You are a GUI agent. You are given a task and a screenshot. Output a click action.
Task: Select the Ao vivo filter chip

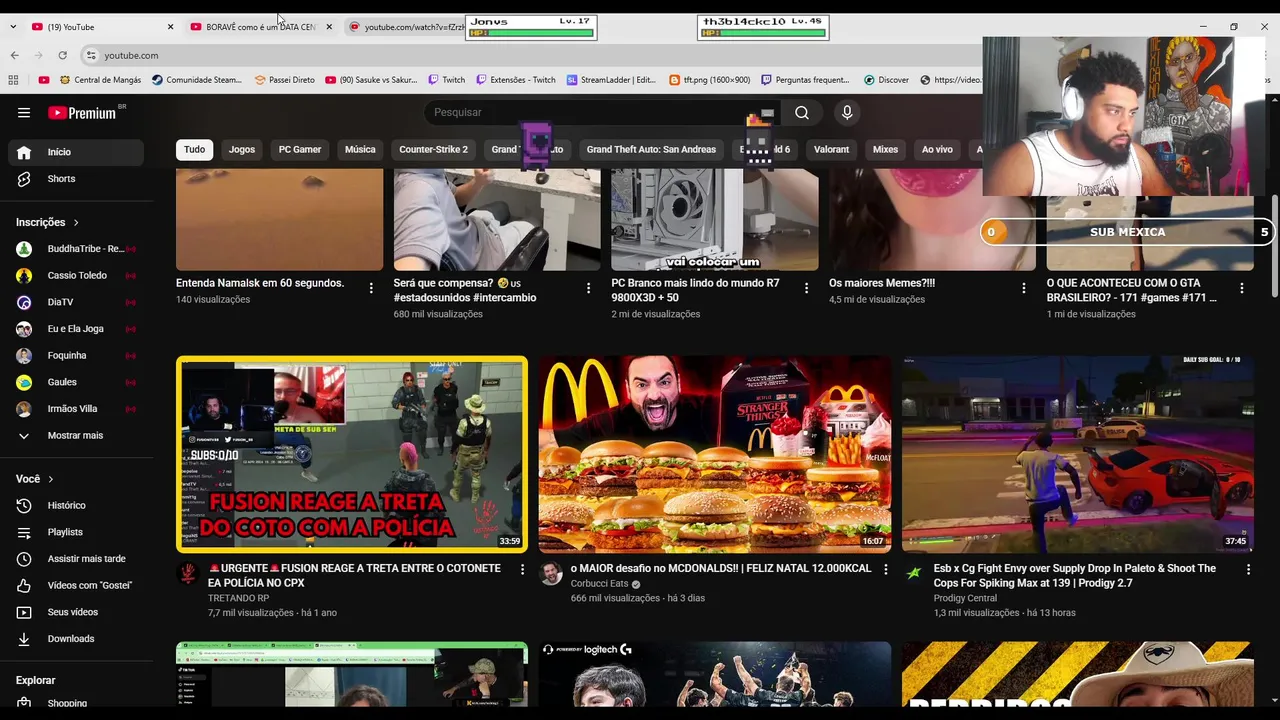point(937,150)
